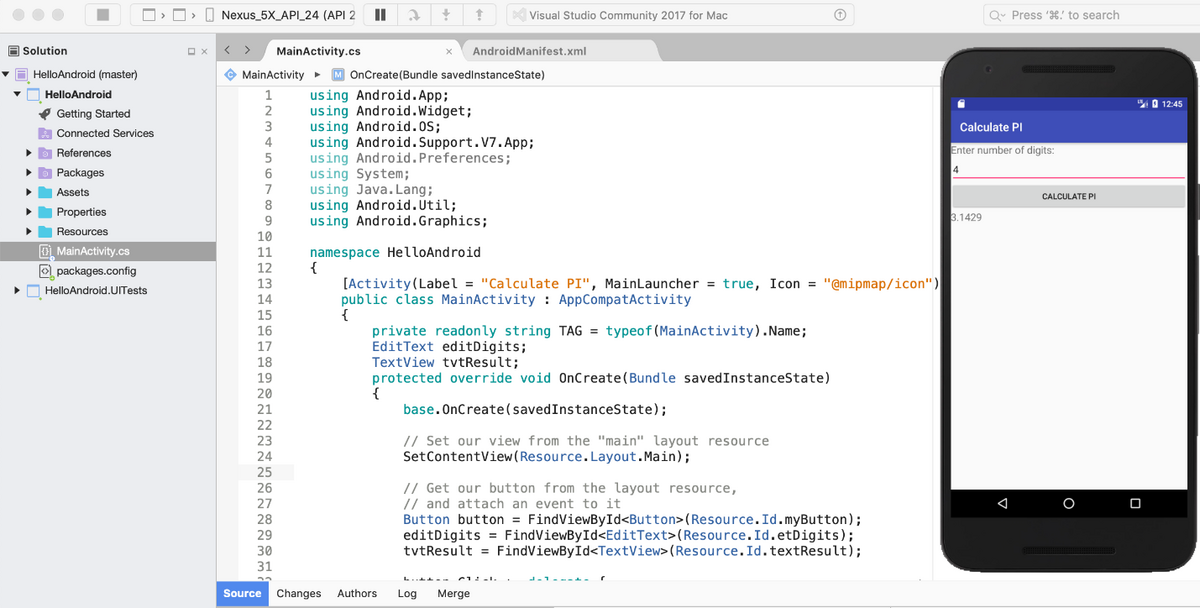Expand the Packages folder
Image resolution: width=1200 pixels, height=608 pixels.
[29, 173]
